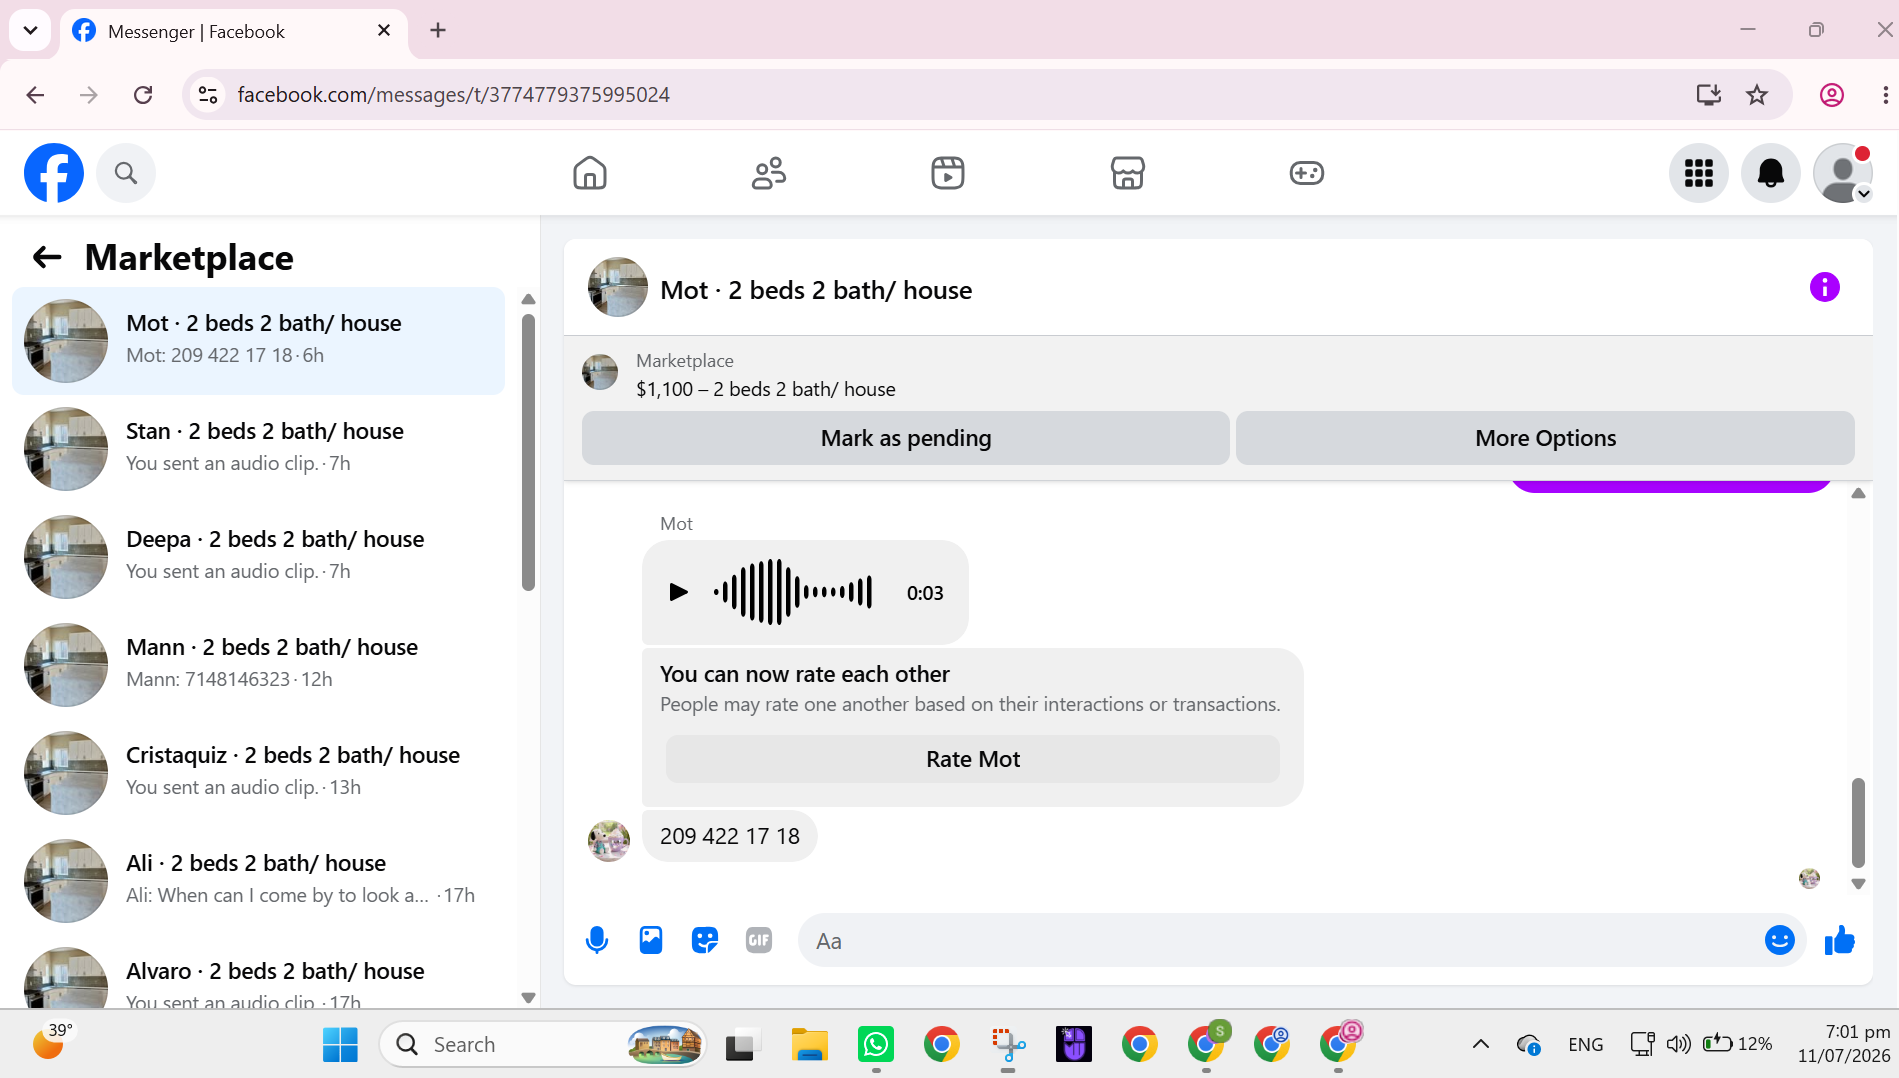Open the Cristaquiz conversation

pyautogui.click(x=259, y=773)
